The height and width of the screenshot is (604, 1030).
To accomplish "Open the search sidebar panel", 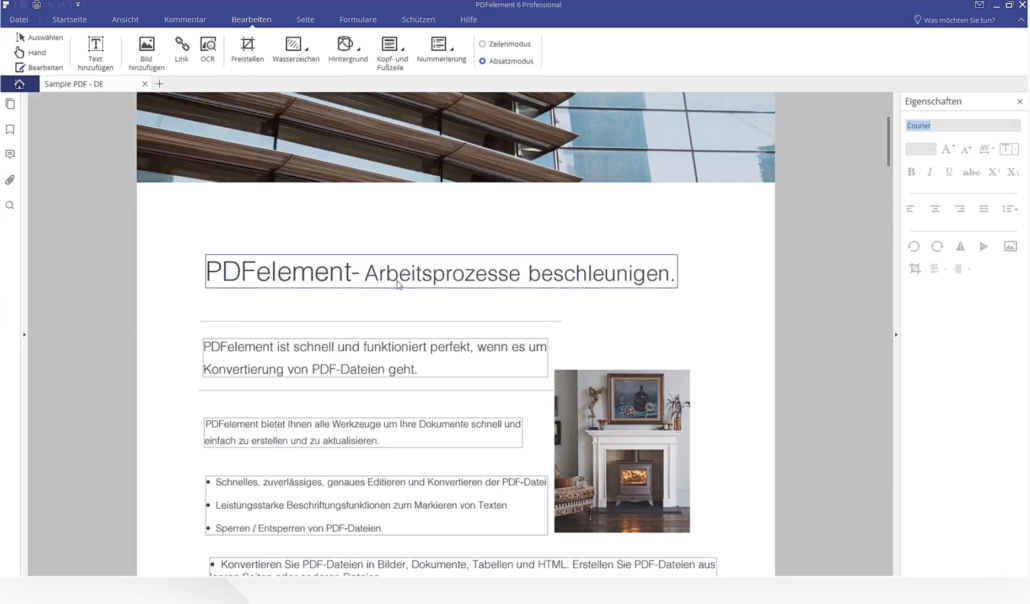I will pyautogui.click(x=10, y=206).
